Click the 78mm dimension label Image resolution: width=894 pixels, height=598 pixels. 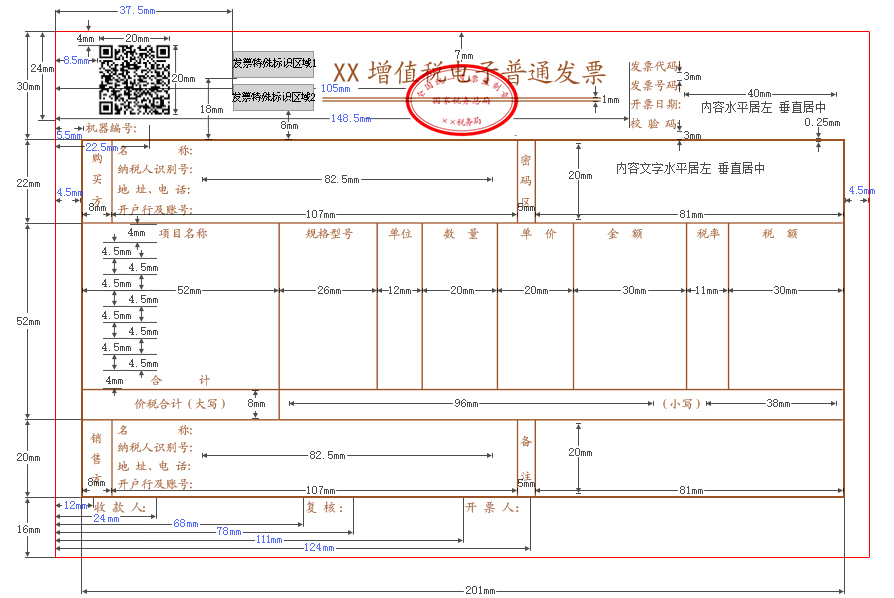pos(229,531)
